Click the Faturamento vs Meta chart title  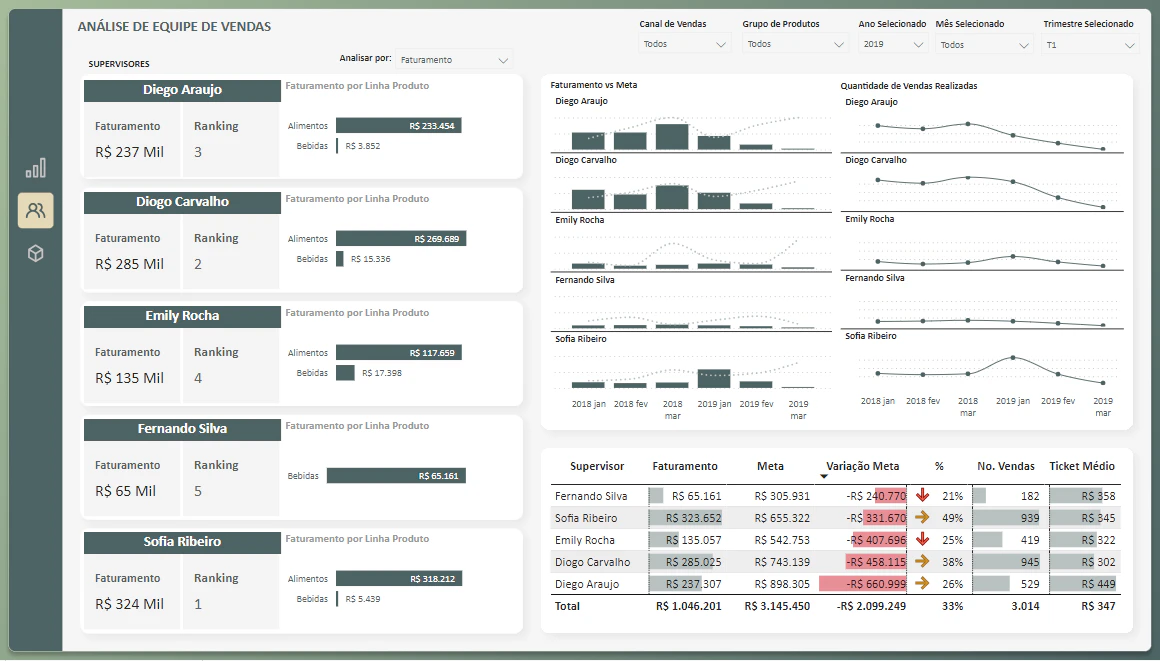[x=593, y=85]
